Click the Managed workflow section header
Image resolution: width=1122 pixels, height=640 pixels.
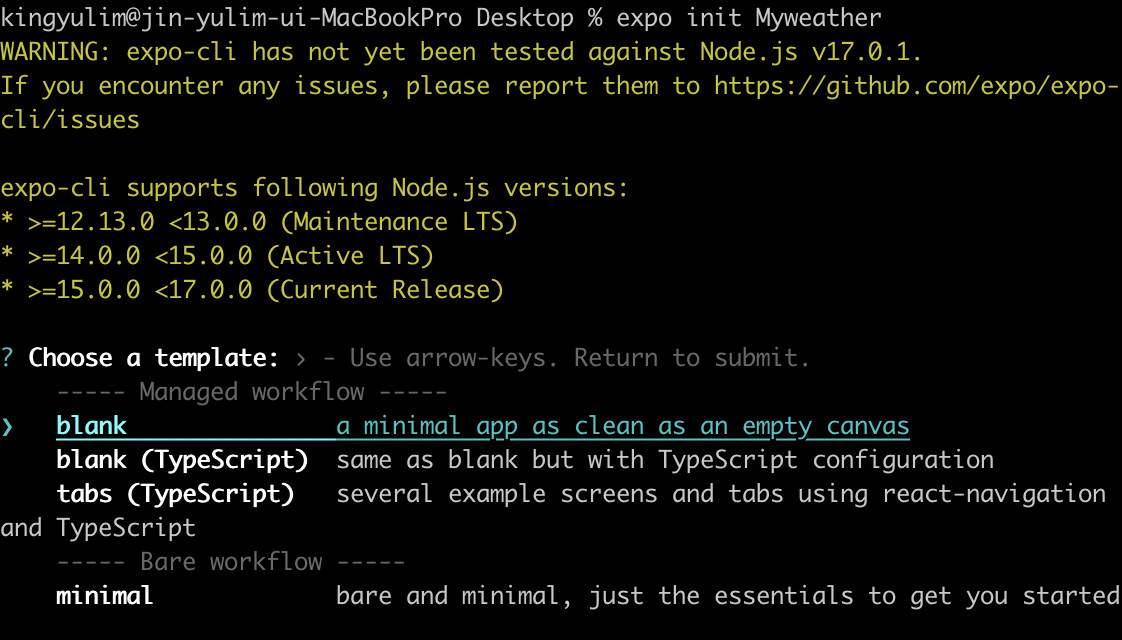[250, 391]
